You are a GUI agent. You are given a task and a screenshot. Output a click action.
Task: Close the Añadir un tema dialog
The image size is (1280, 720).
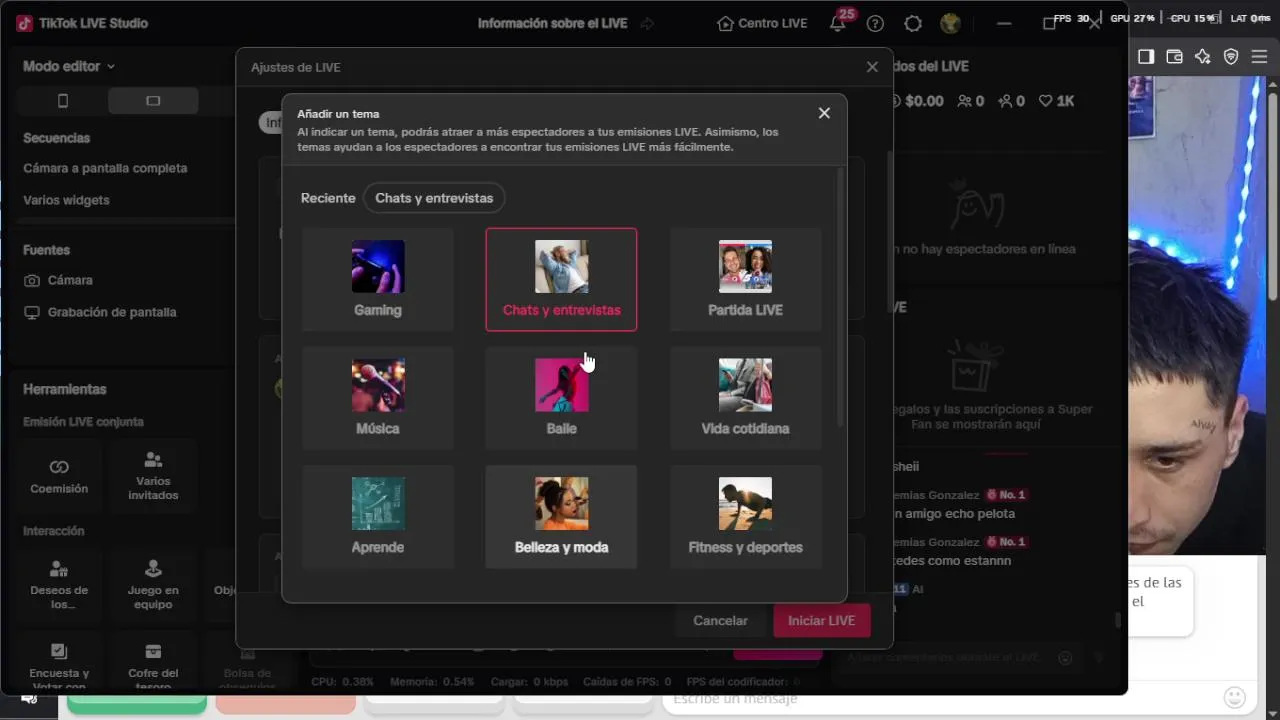pyautogui.click(x=824, y=113)
